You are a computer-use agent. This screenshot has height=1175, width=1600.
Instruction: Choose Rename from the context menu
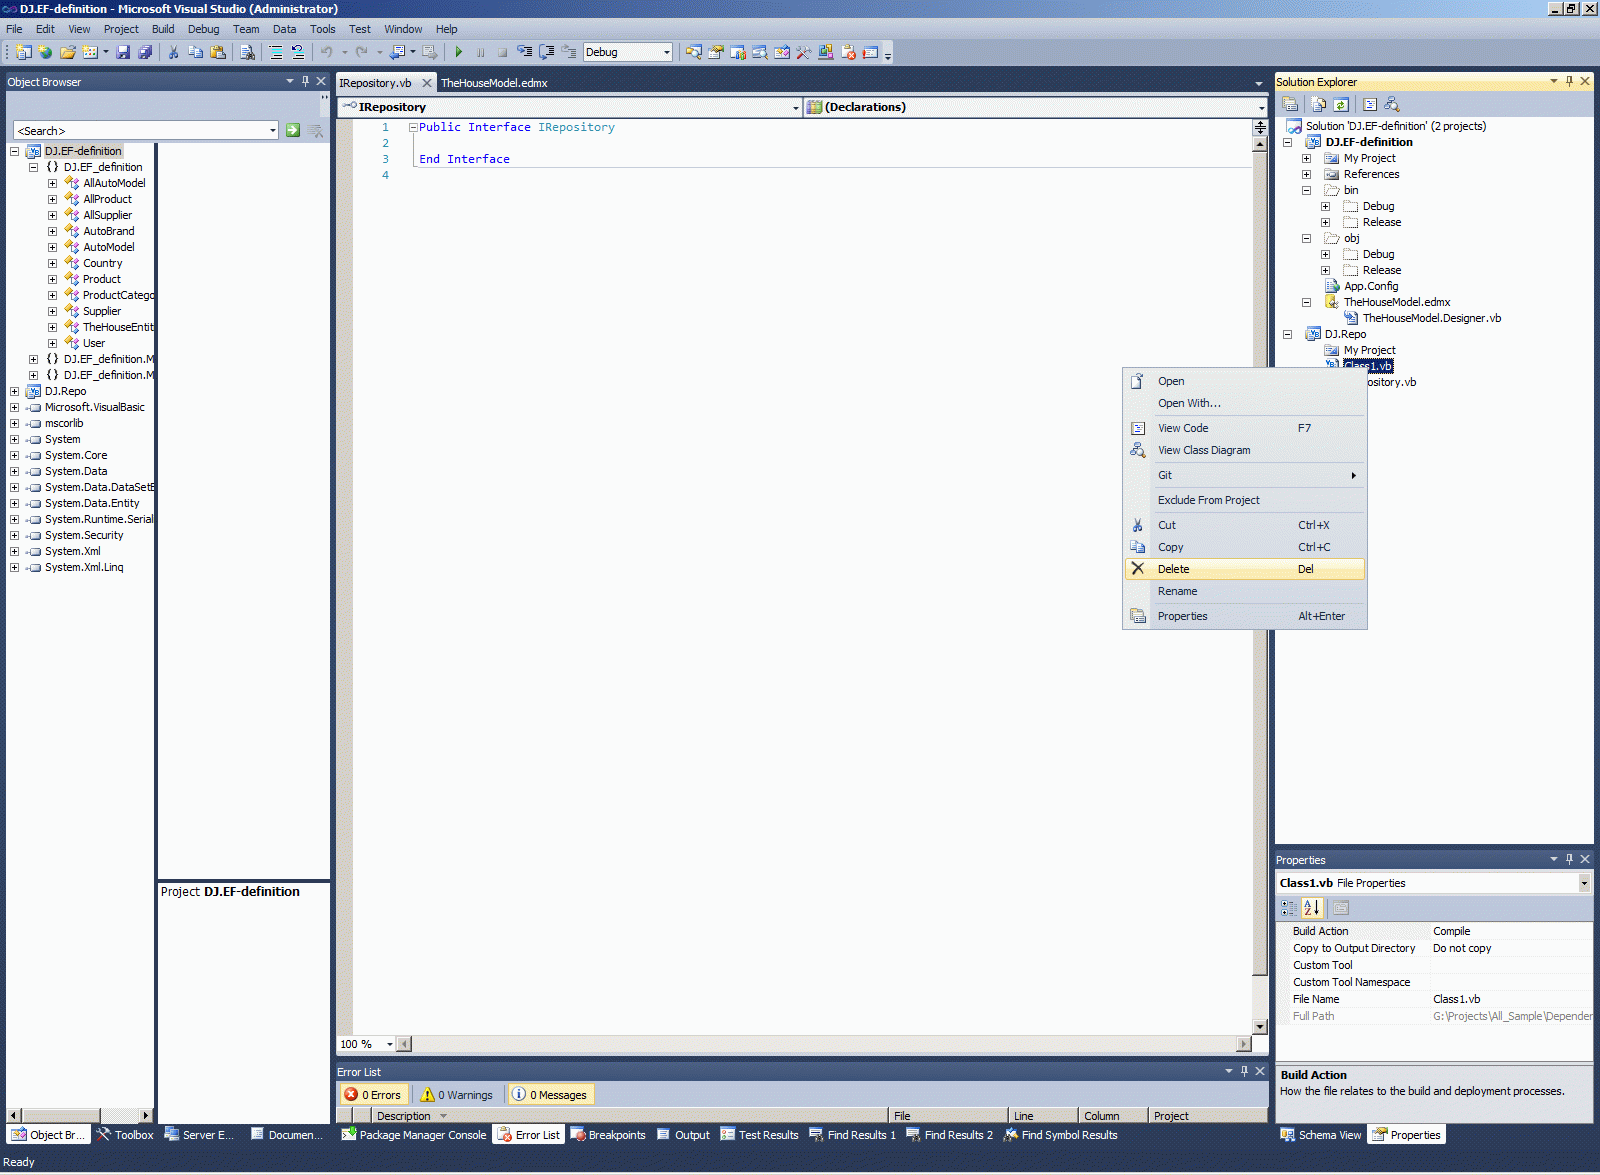[x=1245, y=591]
